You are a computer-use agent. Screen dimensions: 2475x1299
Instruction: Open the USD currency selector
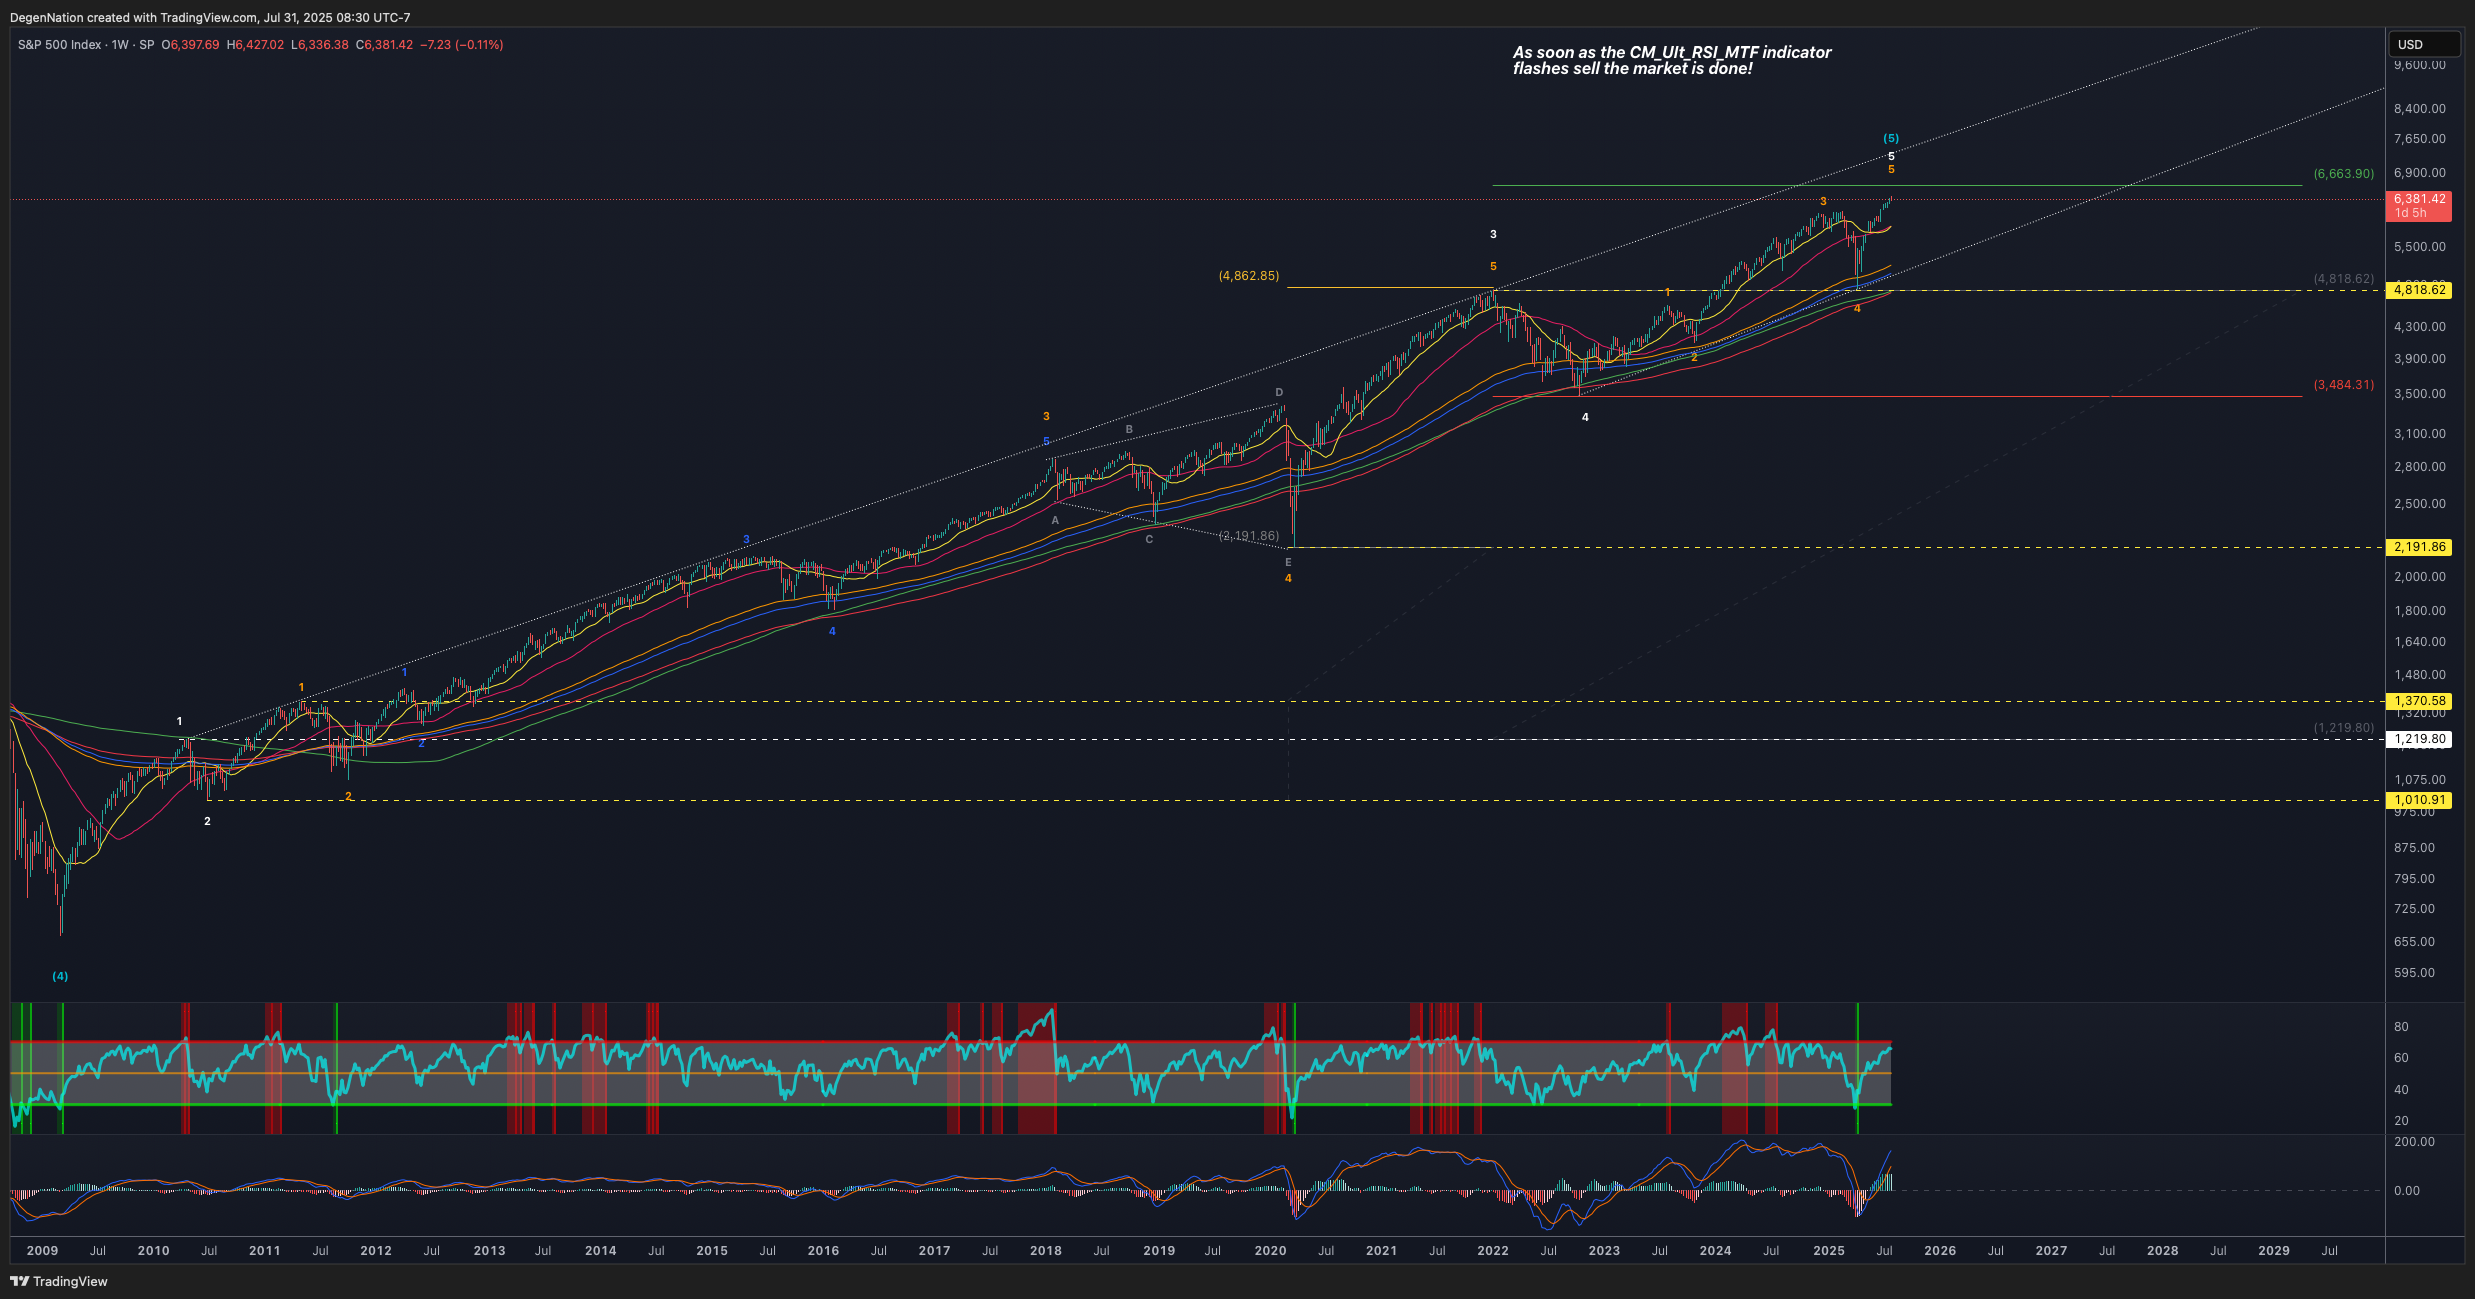[x=2424, y=44]
